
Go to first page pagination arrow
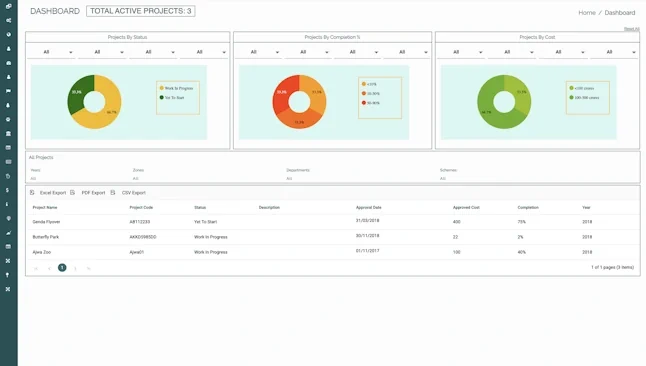[36, 268]
